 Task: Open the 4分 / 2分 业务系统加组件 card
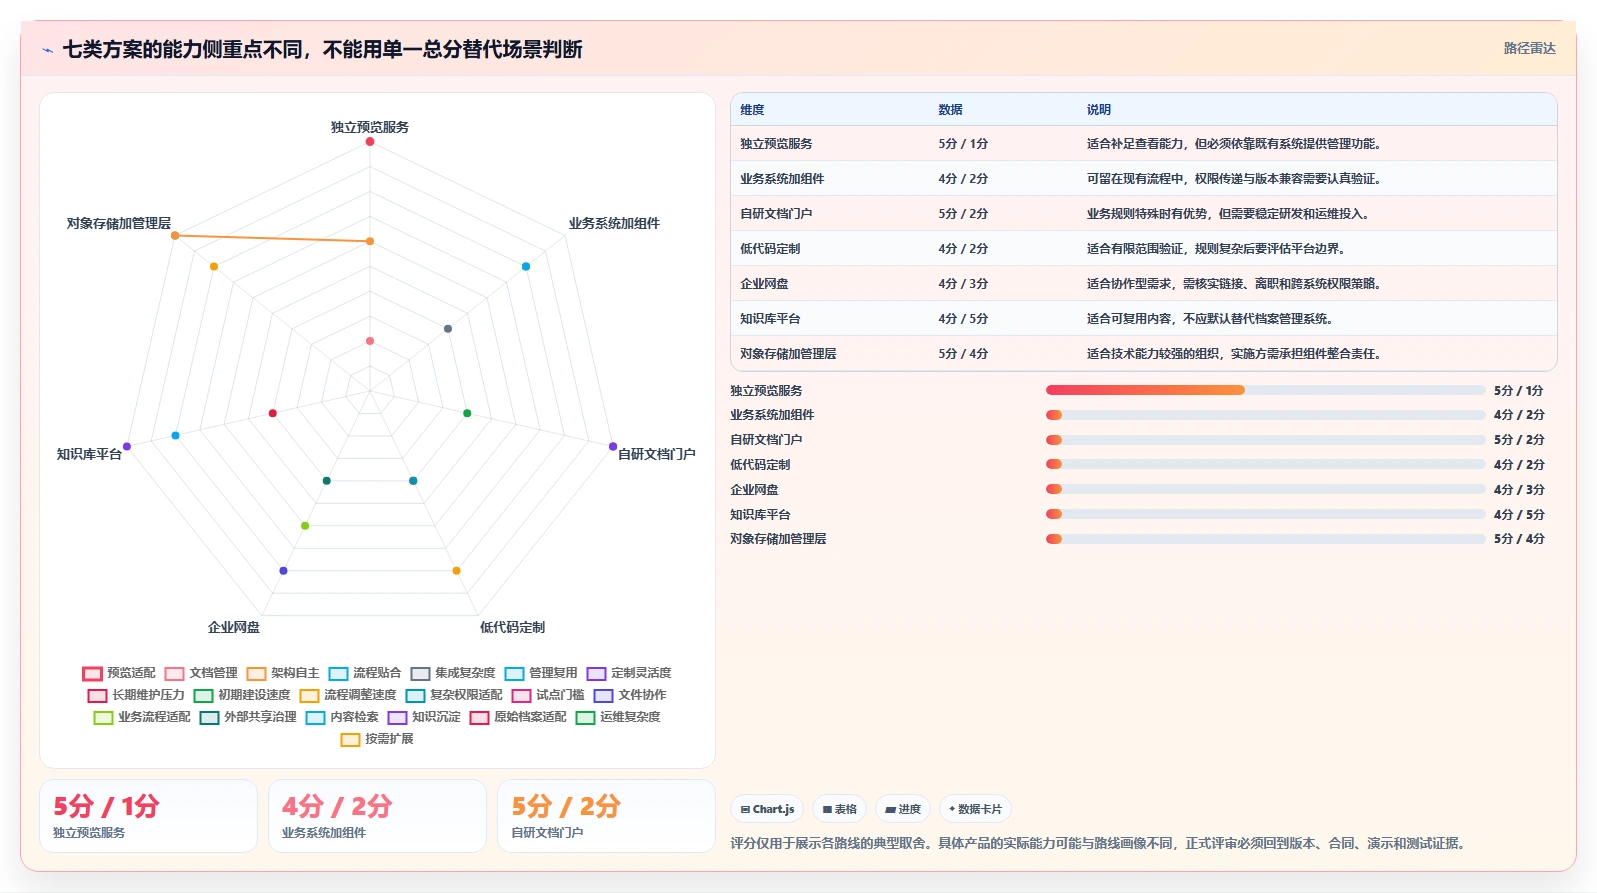(x=377, y=816)
